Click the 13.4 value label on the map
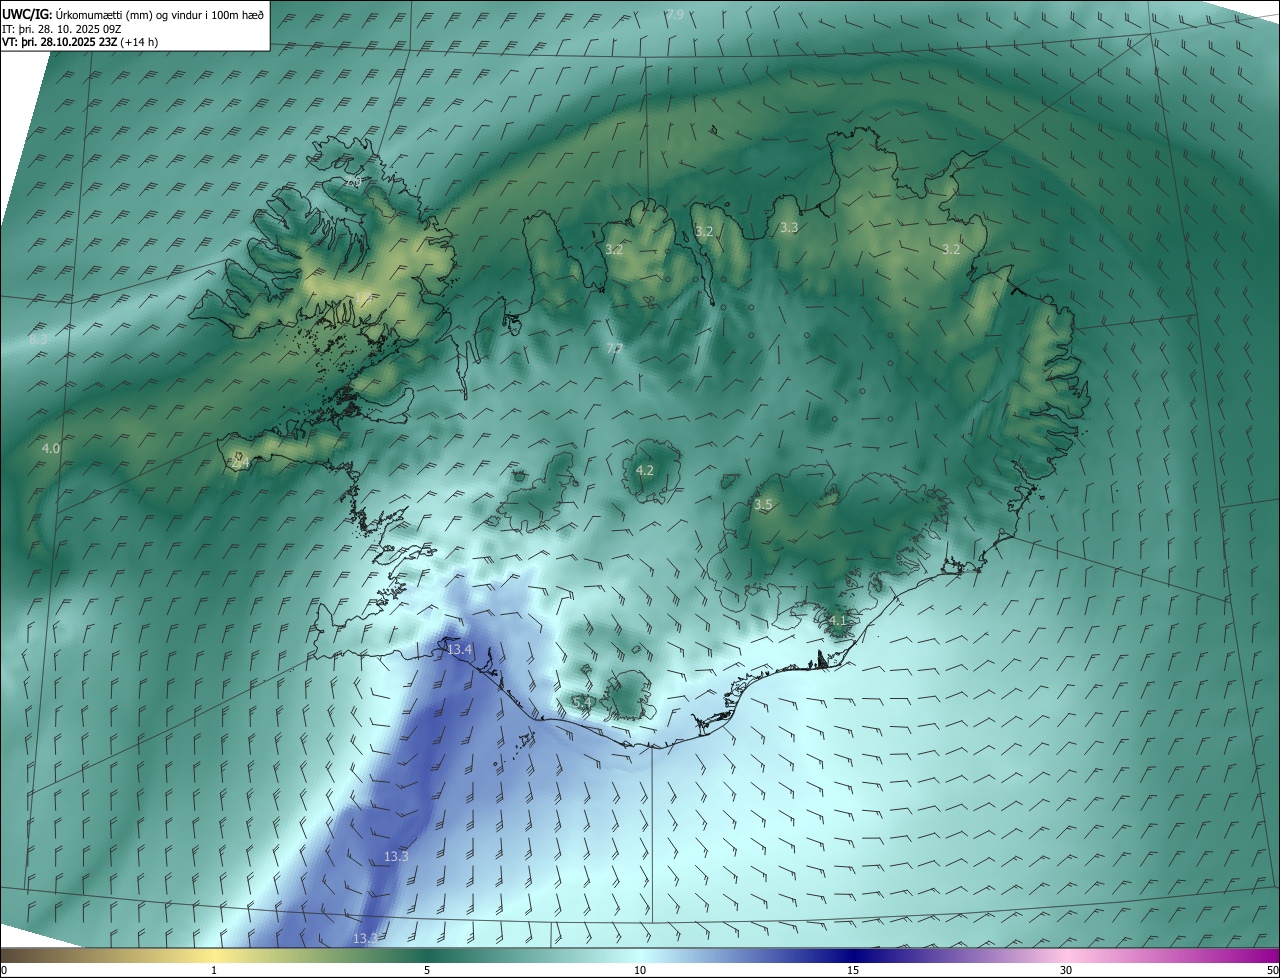 click(459, 650)
